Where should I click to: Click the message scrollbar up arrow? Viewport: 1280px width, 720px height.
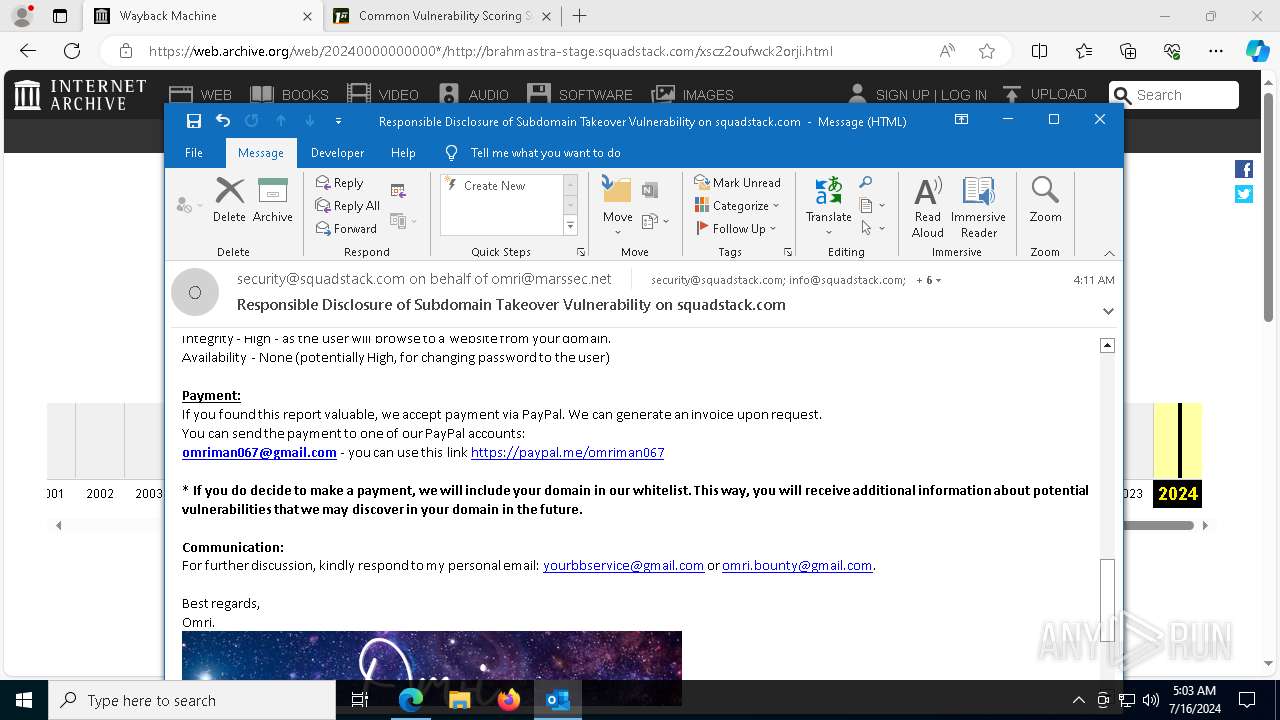(x=1107, y=345)
